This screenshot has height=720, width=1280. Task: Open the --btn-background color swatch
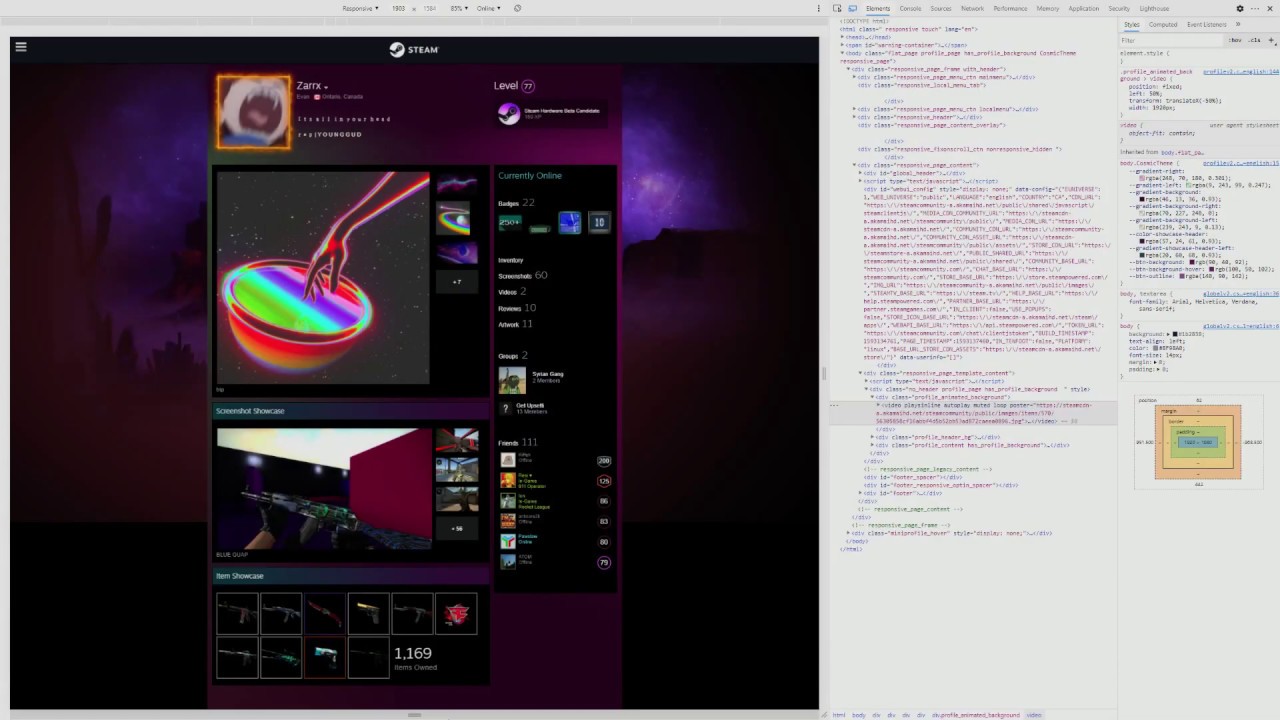coord(1190,262)
